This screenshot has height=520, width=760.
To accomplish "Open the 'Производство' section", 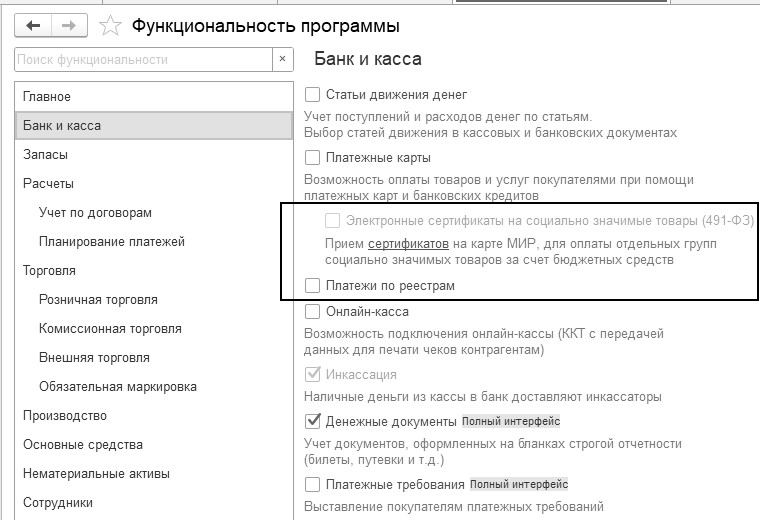I will tap(154, 416).
